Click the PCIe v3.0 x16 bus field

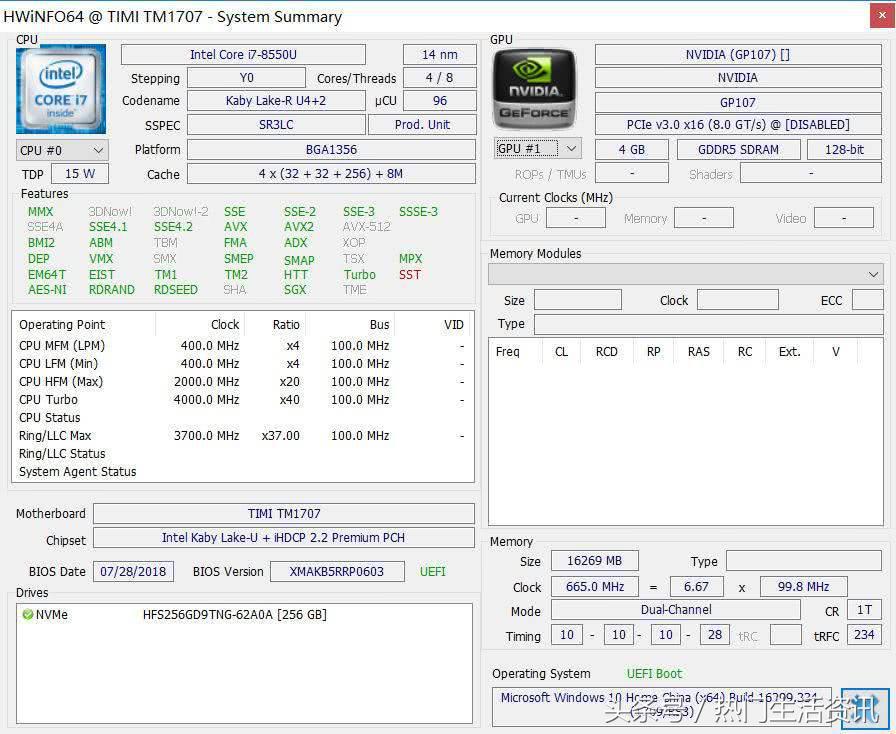pos(738,125)
